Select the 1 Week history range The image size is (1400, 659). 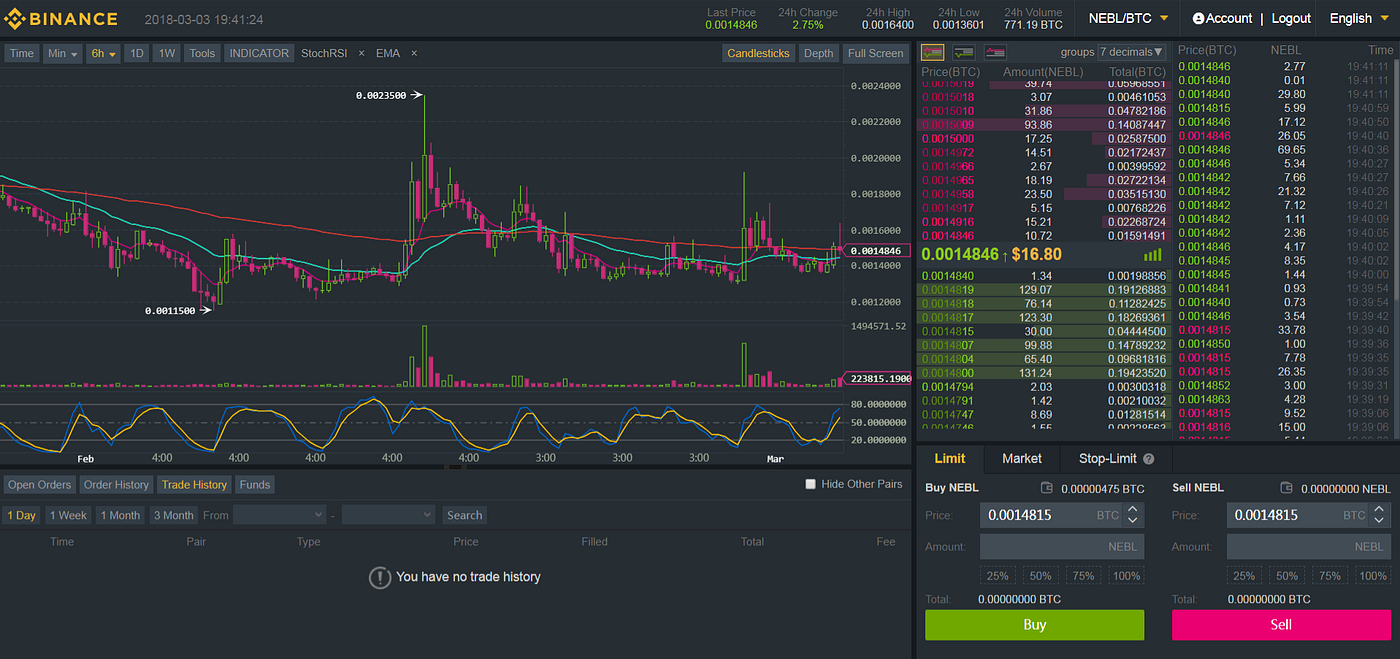(x=68, y=515)
